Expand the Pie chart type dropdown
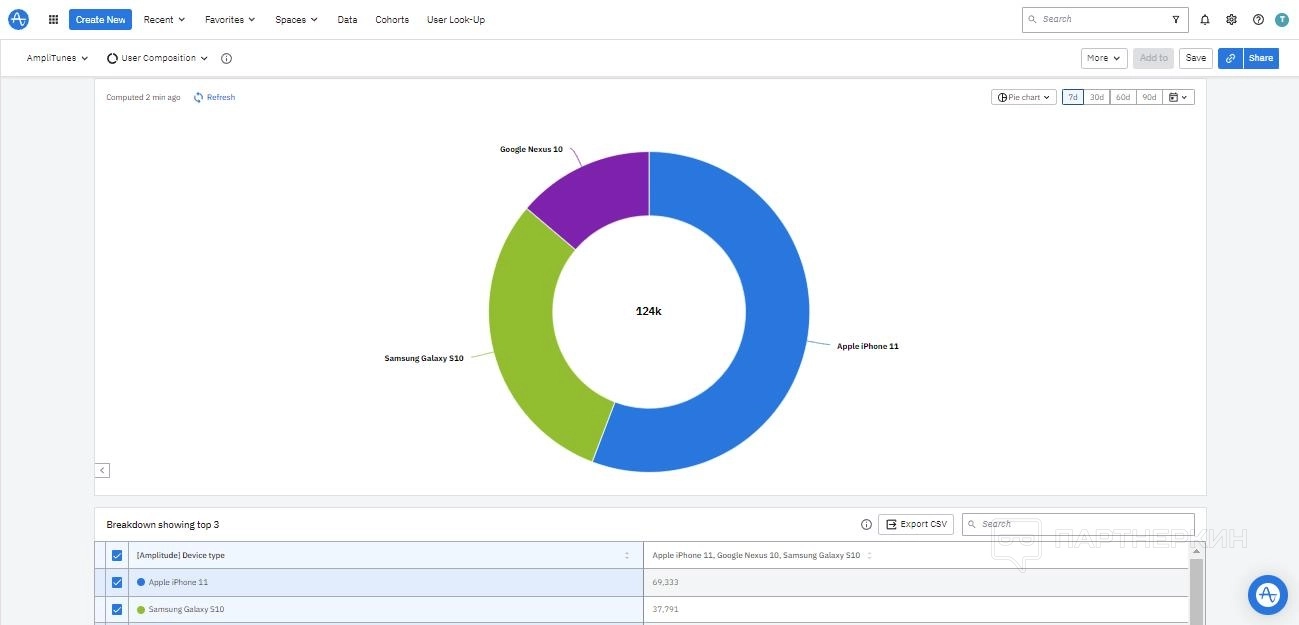Viewport: 1299px width, 625px height. pyautogui.click(x=1024, y=97)
